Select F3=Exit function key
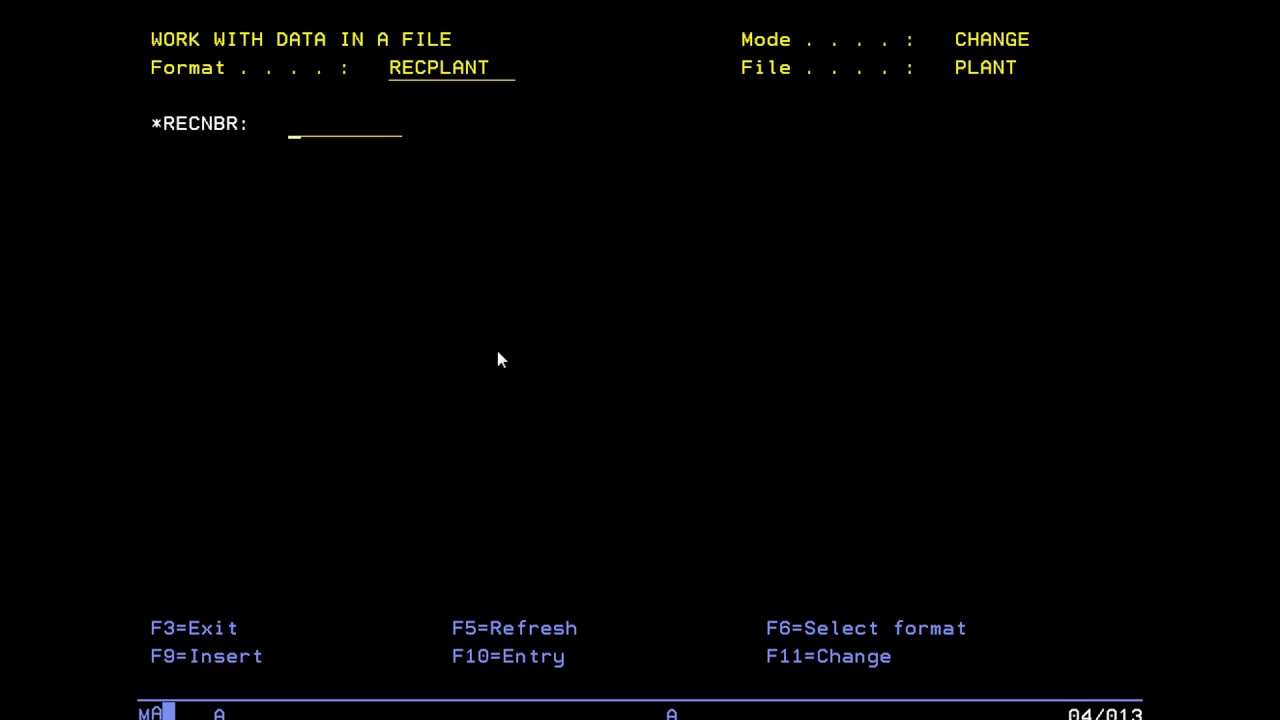Screen dimensions: 1280x720 coord(194,628)
